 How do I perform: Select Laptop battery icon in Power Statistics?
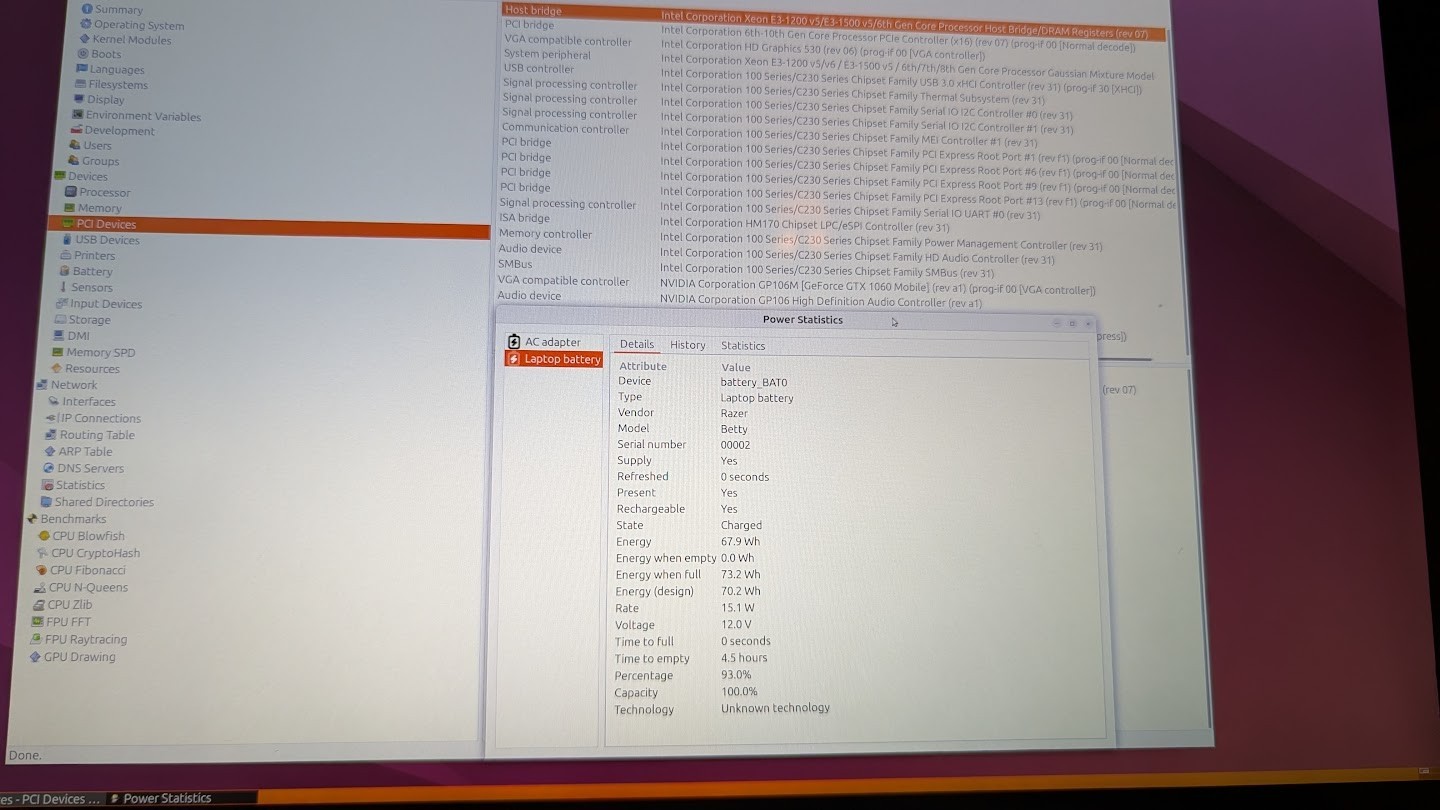click(x=514, y=359)
